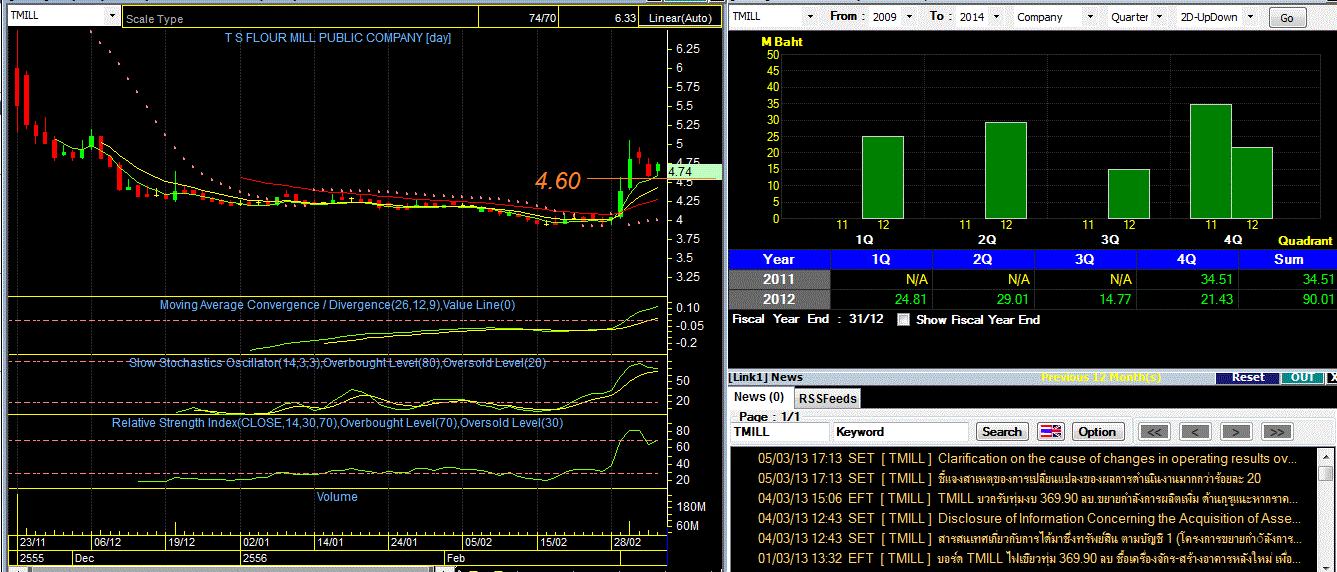Click the 90.01 sum cell
This screenshot has height=572, width=1337.
[1289, 299]
